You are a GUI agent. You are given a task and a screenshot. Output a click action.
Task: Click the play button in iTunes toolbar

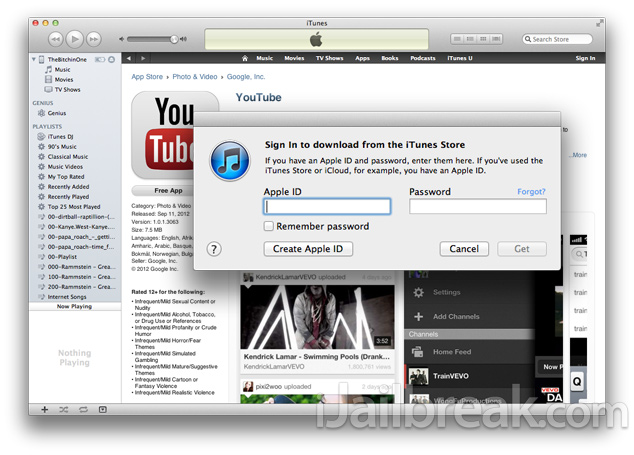(x=74, y=39)
